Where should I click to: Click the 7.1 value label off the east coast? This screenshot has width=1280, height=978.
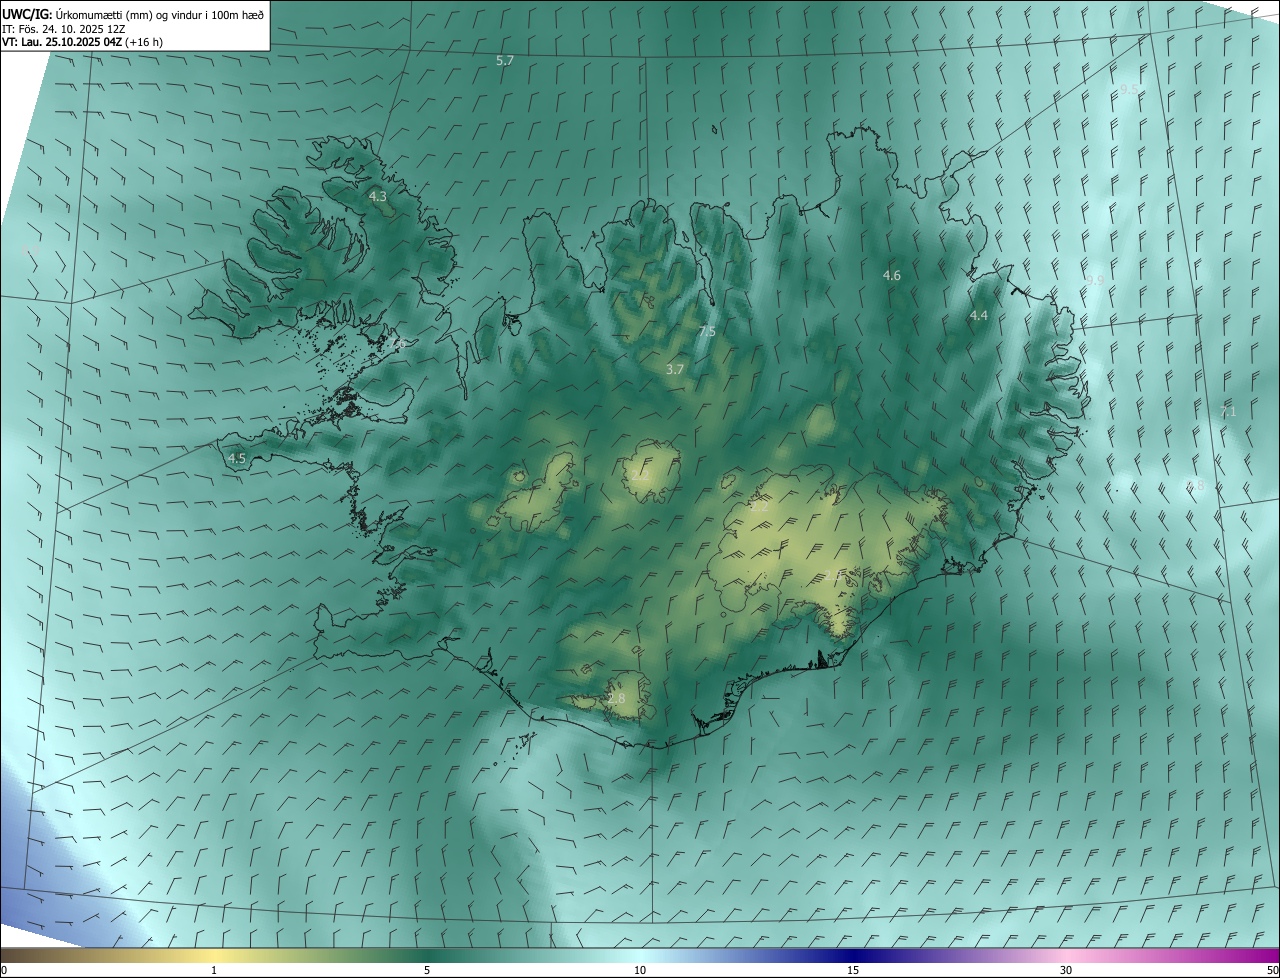(1229, 411)
